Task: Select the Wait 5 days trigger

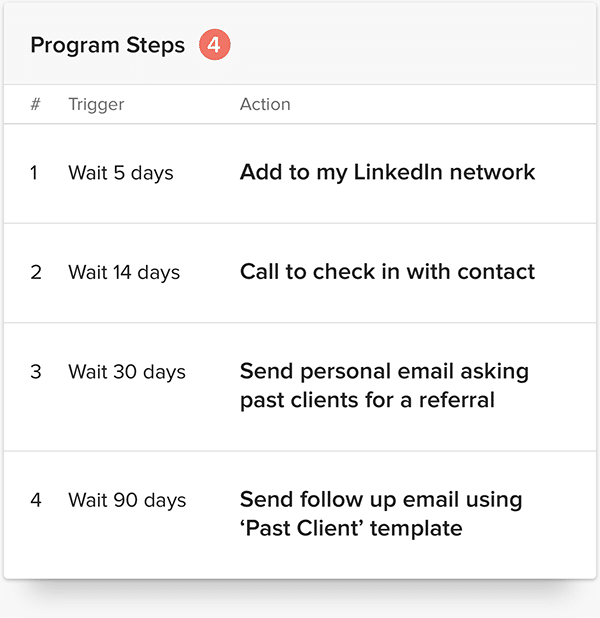Action: pos(120,173)
